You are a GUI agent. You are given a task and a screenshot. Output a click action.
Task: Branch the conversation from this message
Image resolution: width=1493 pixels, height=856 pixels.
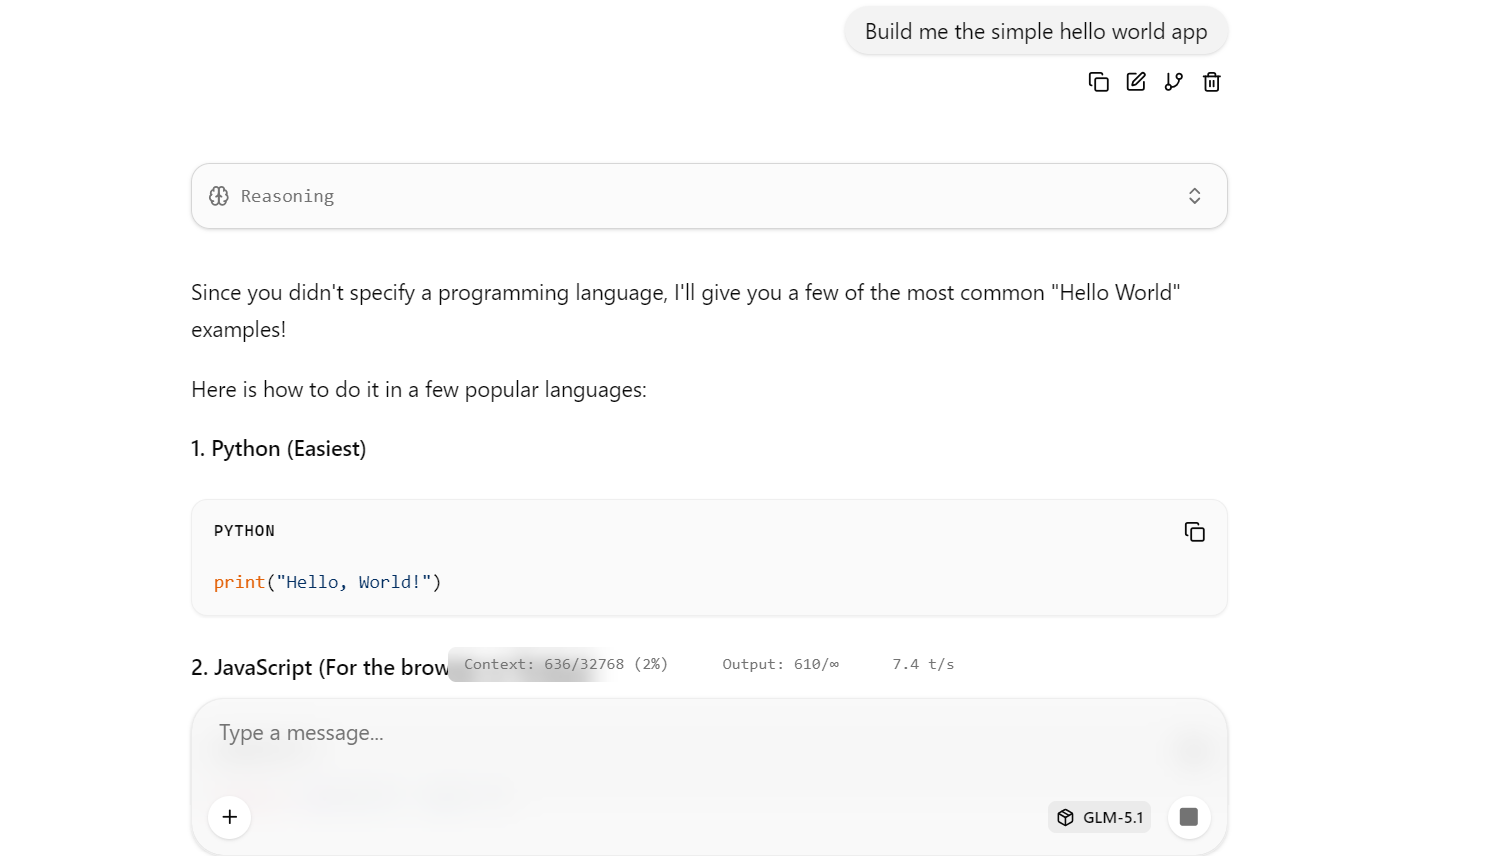1174,82
